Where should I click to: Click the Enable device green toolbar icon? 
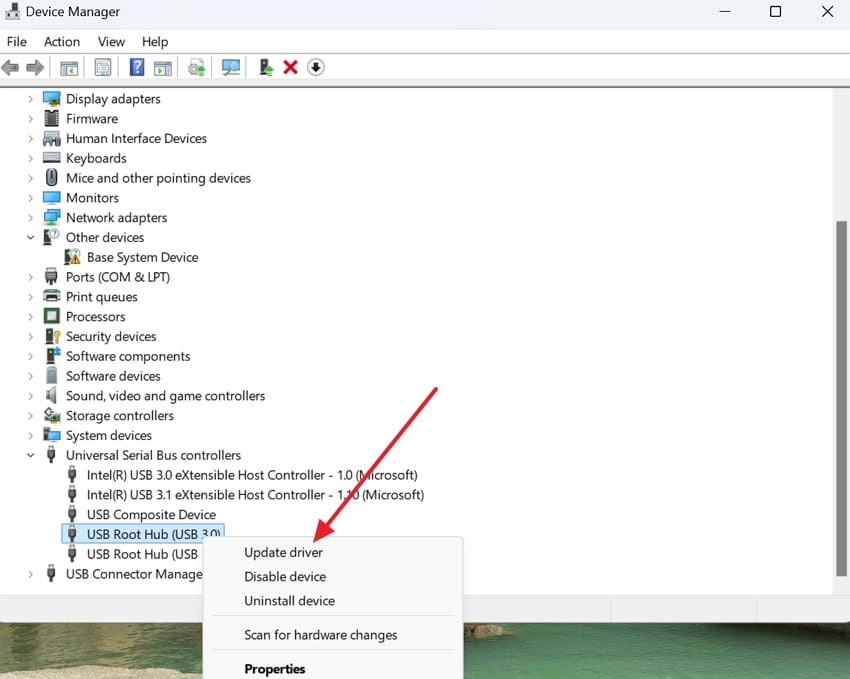click(x=266, y=67)
